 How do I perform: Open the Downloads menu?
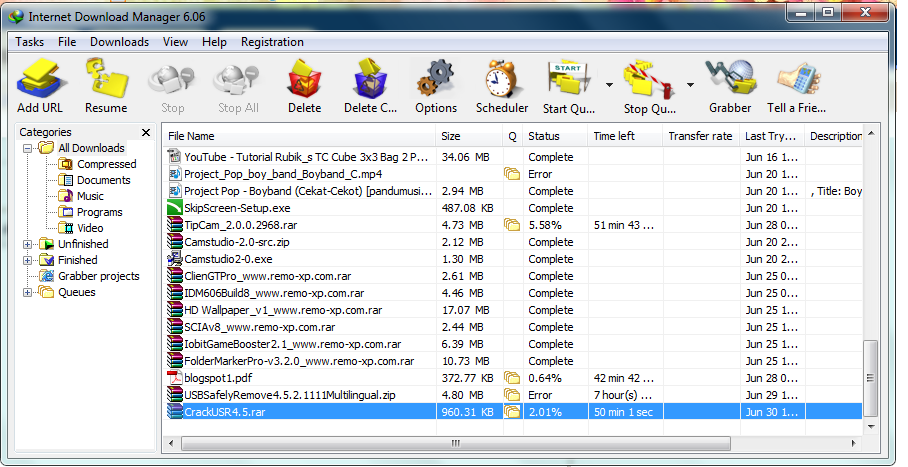tap(119, 42)
